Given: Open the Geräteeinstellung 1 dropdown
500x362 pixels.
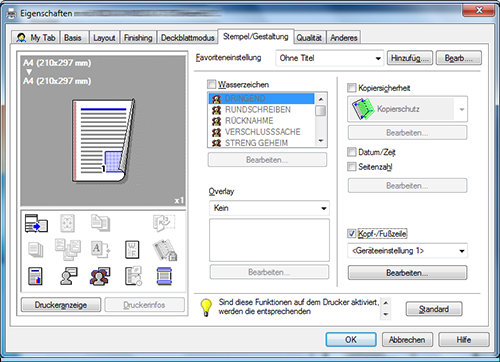Looking at the screenshot, I should point(407,251).
